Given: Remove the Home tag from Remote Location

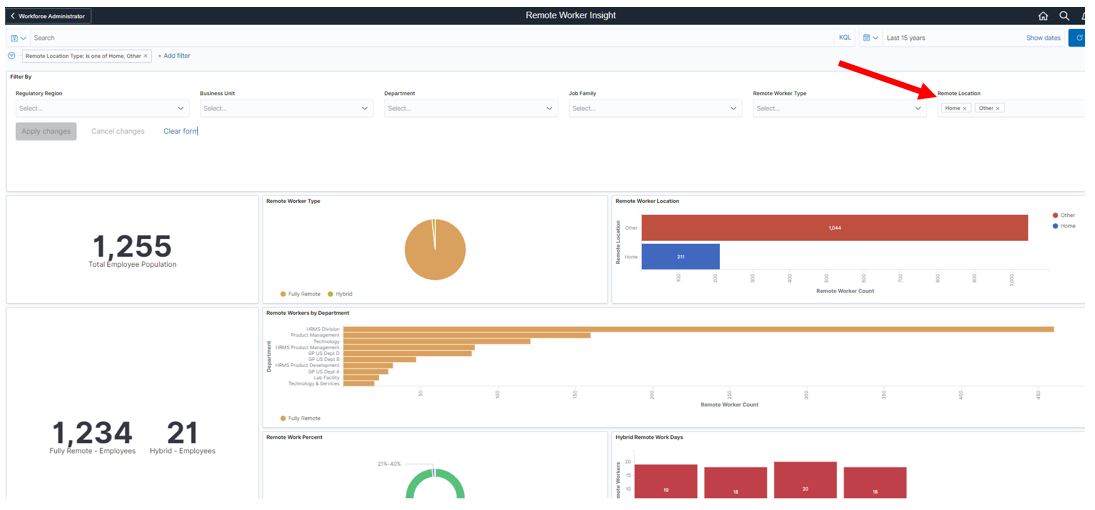Looking at the screenshot, I should pyautogui.click(x=965, y=108).
